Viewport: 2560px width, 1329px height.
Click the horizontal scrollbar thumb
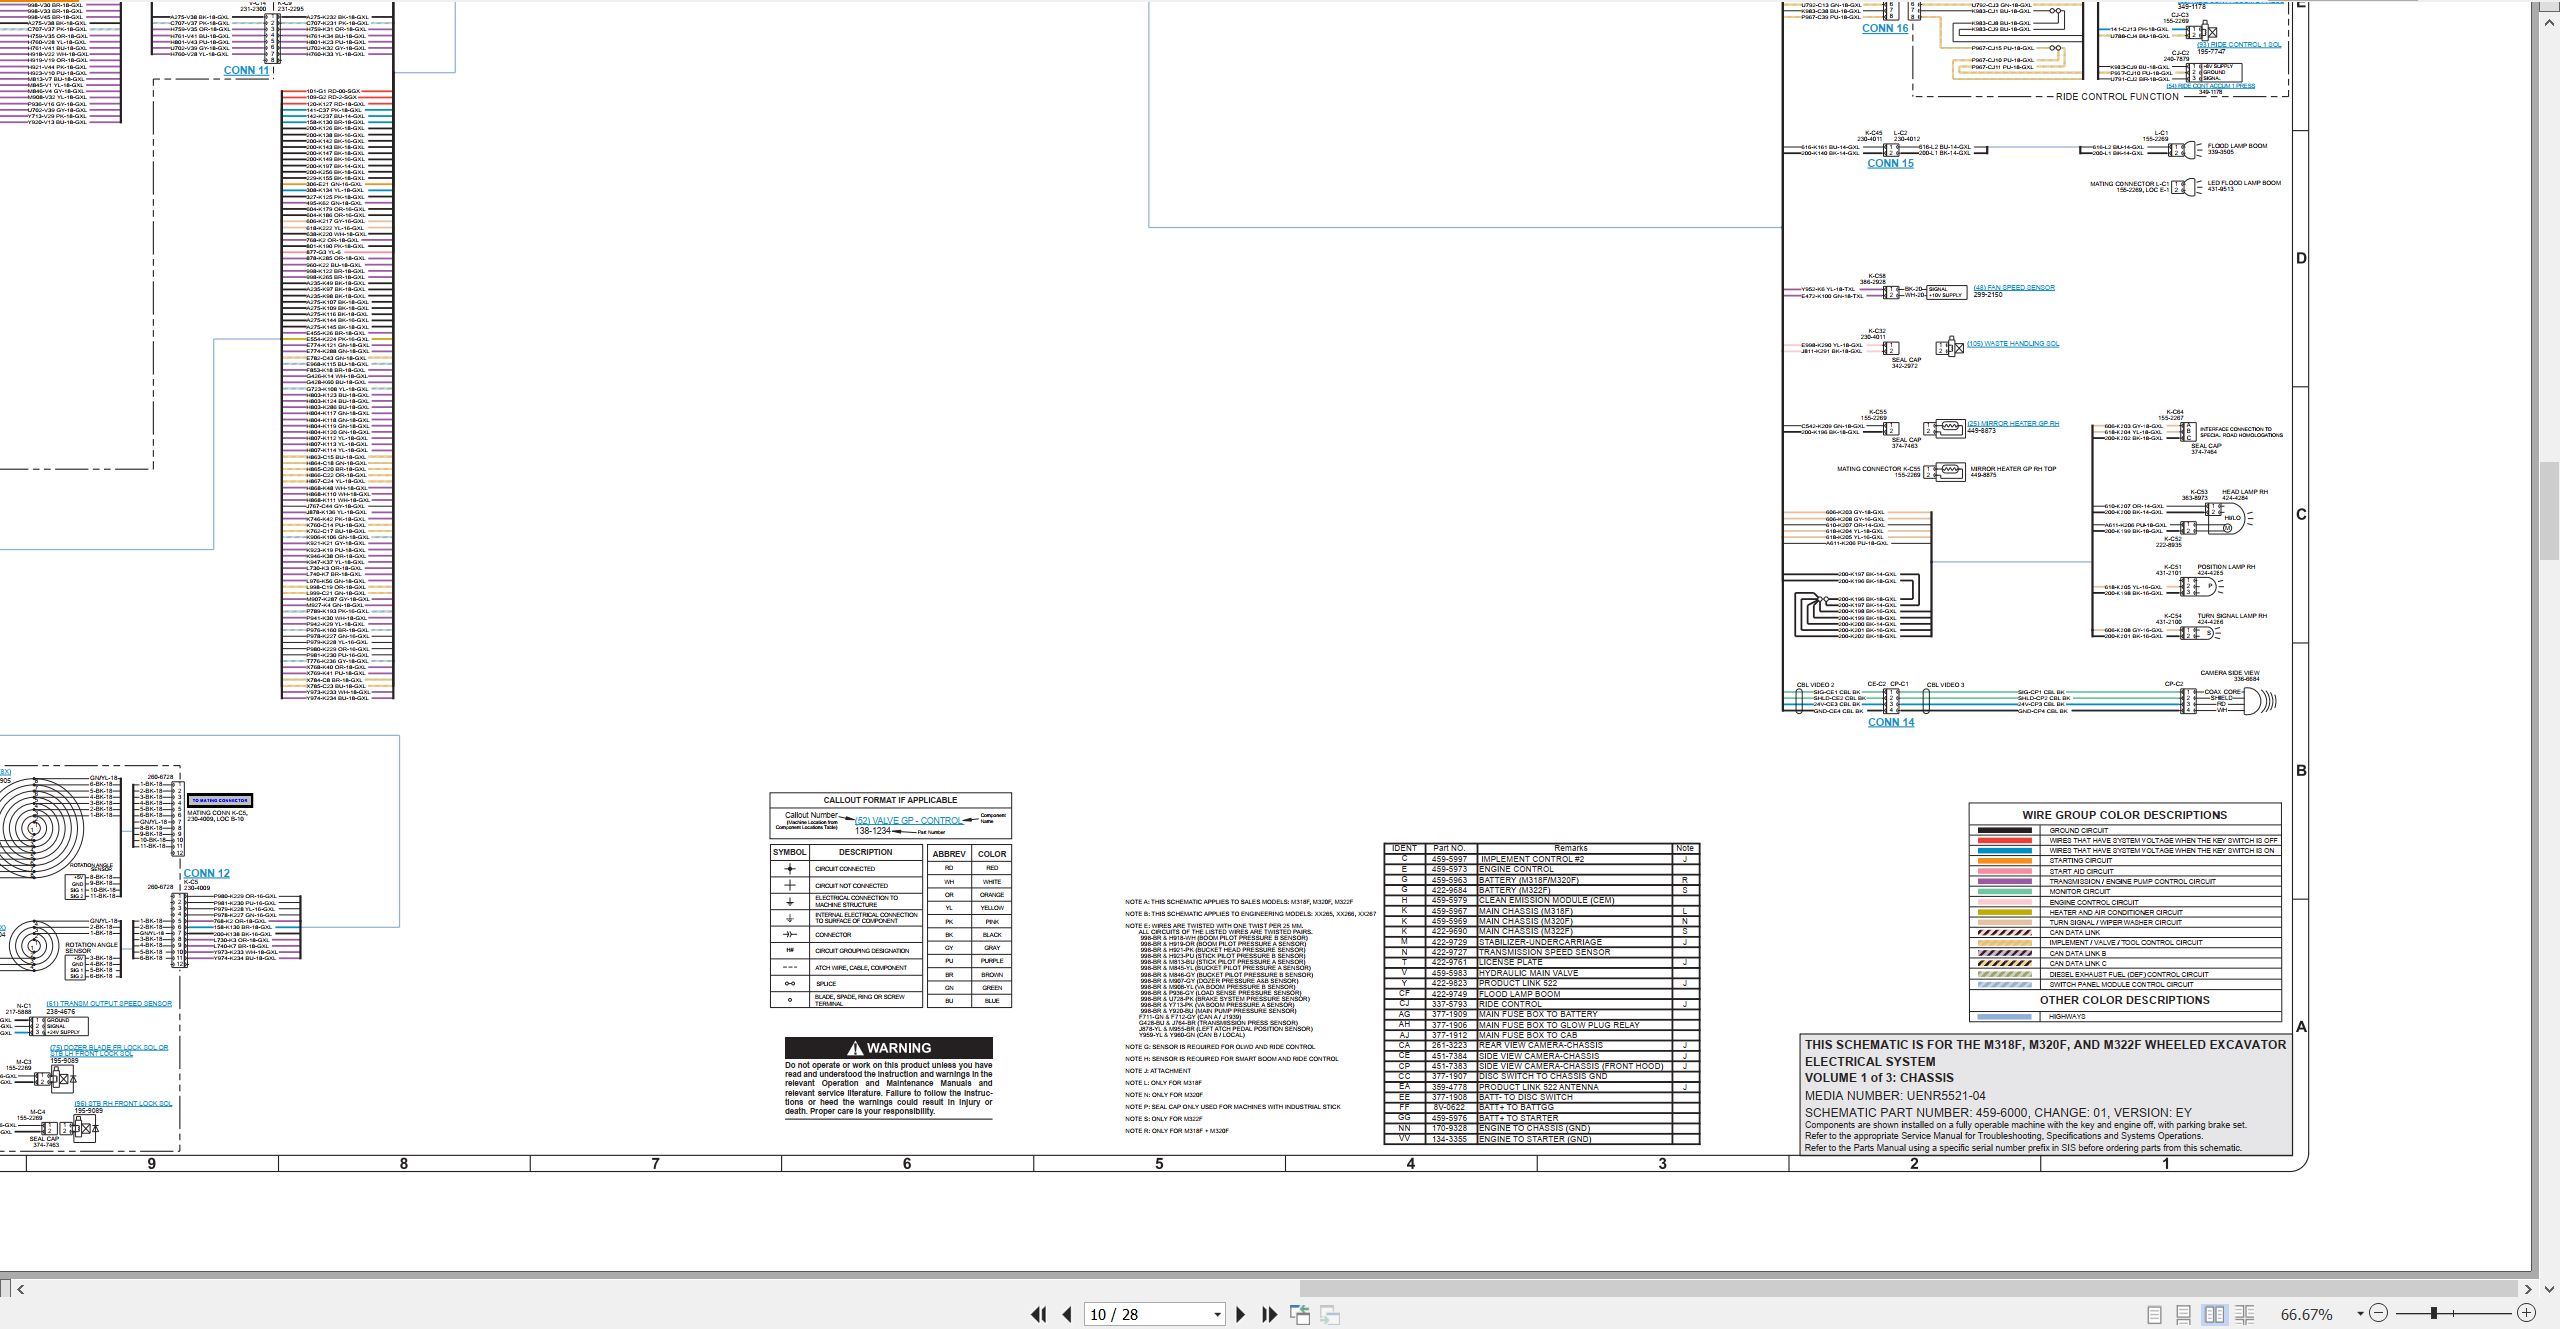pyautogui.click(x=1908, y=1289)
